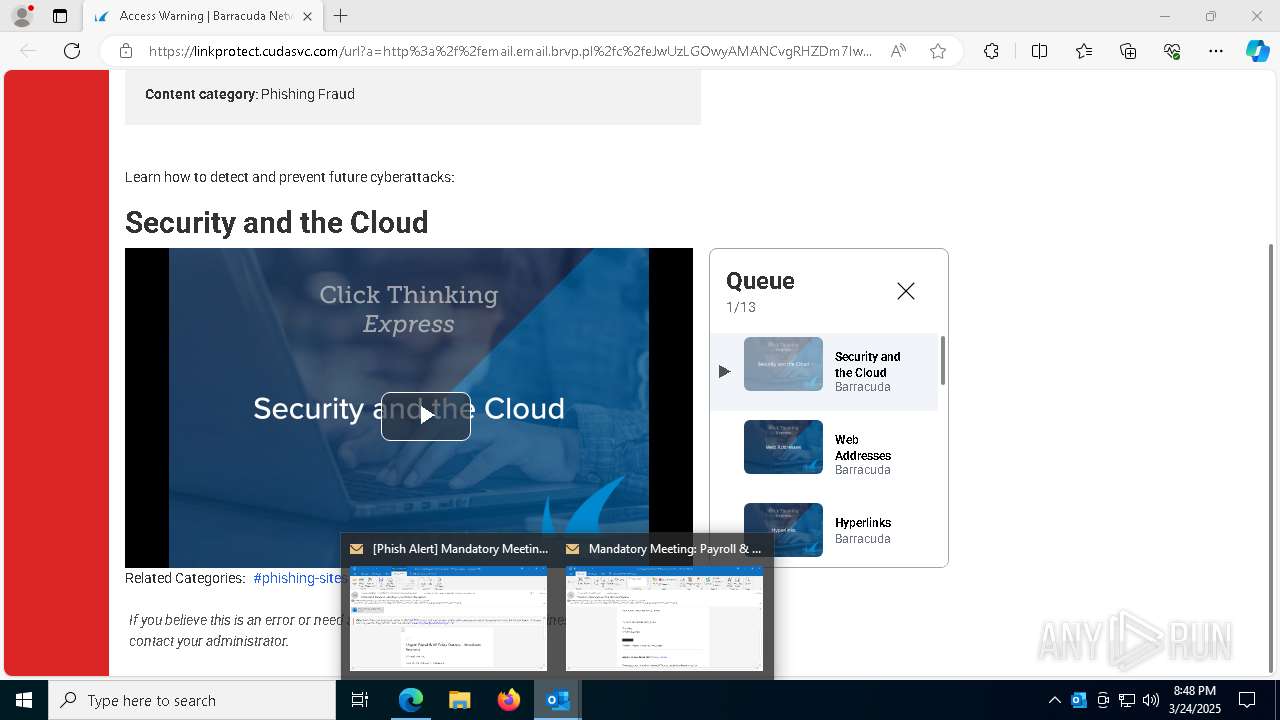
Task: Open the clock and date flyout
Action: coord(1195,700)
